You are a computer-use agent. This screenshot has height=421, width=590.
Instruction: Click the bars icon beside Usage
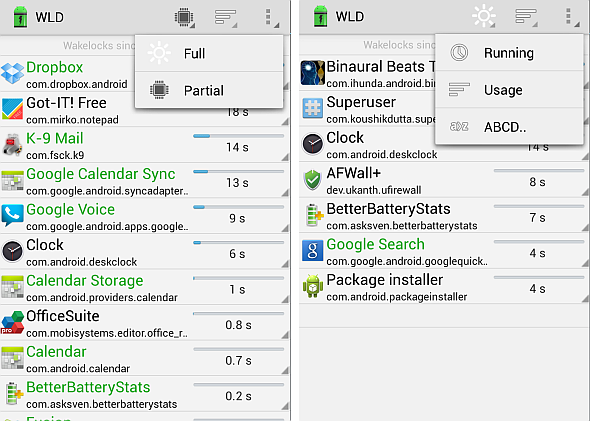coord(459,90)
